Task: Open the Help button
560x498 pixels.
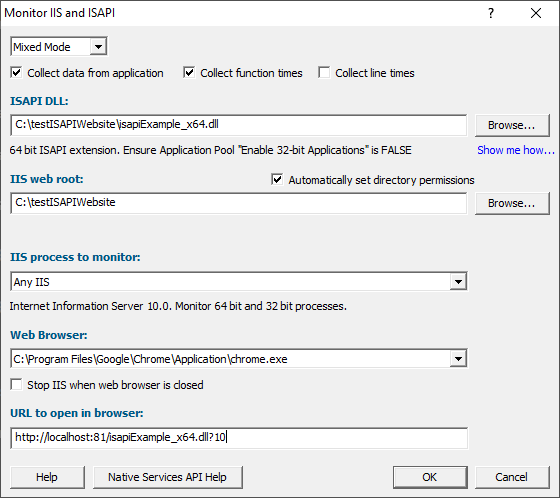Action: (47, 477)
